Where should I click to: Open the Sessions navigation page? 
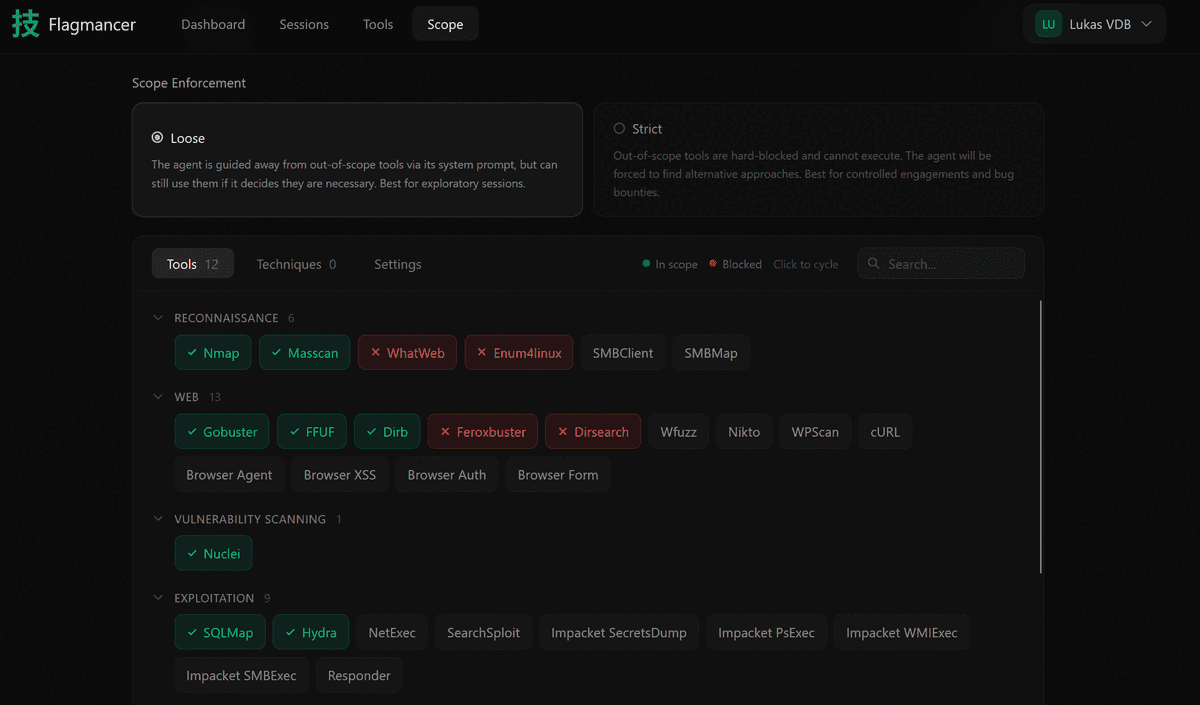304,24
